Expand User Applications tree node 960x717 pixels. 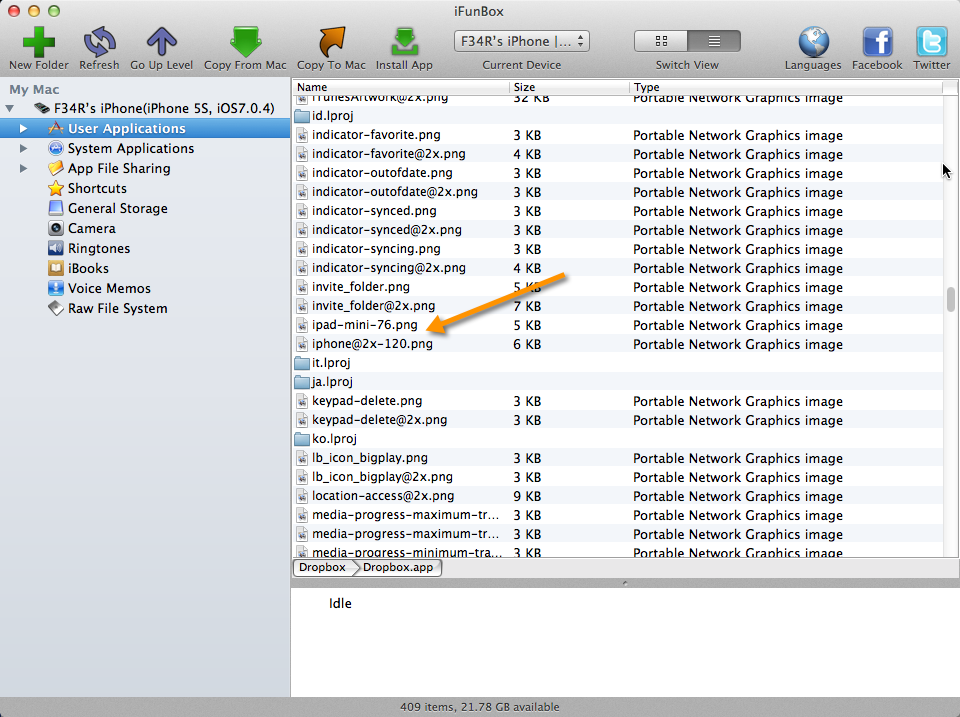(x=23, y=129)
